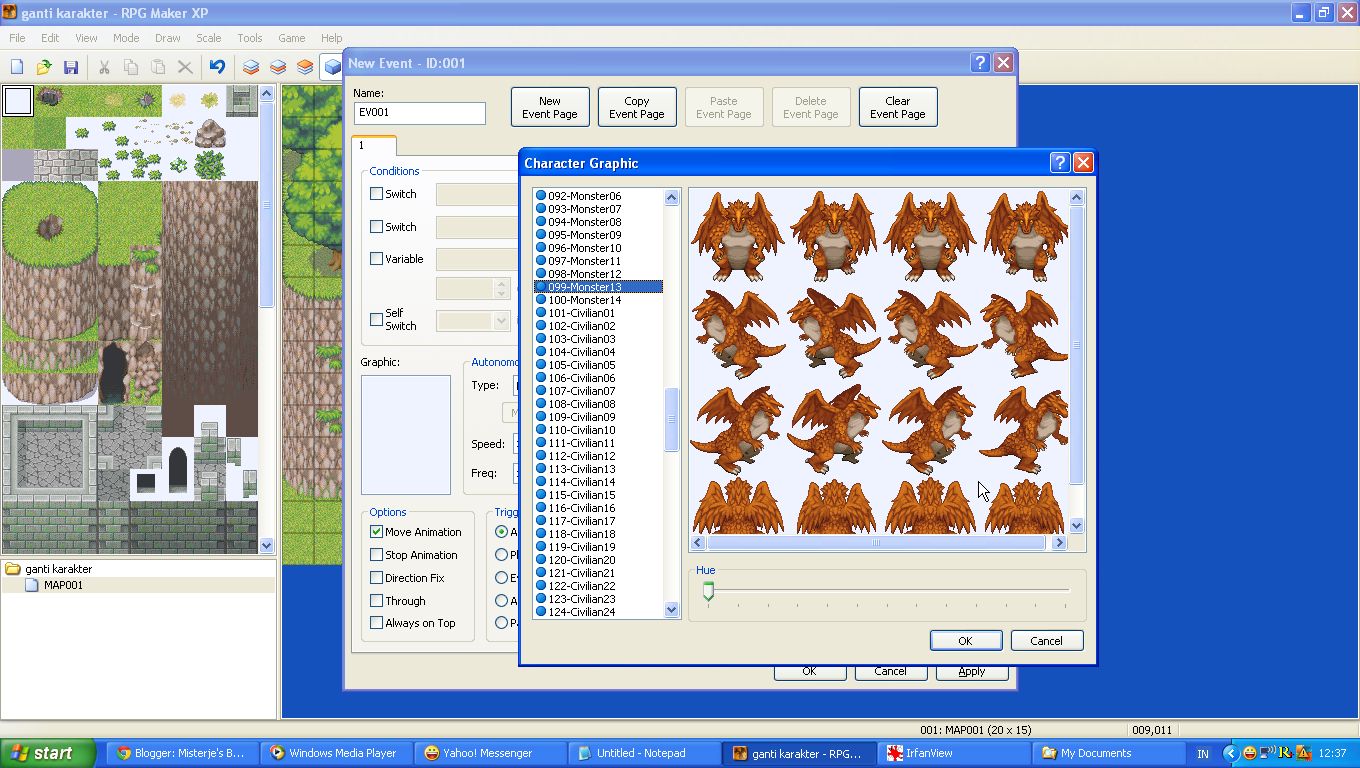
Task: Click the Copy Event Page button
Action: (637, 107)
